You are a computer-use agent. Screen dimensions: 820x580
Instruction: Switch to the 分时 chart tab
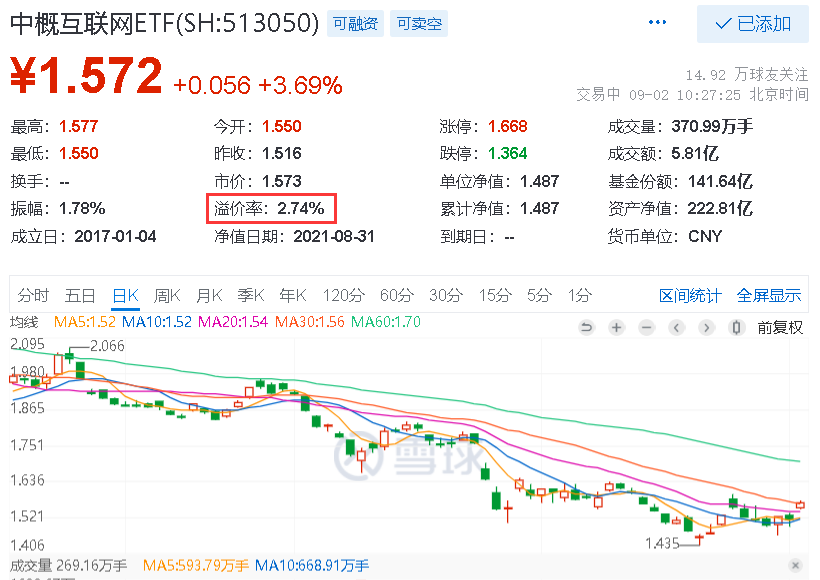point(33,295)
